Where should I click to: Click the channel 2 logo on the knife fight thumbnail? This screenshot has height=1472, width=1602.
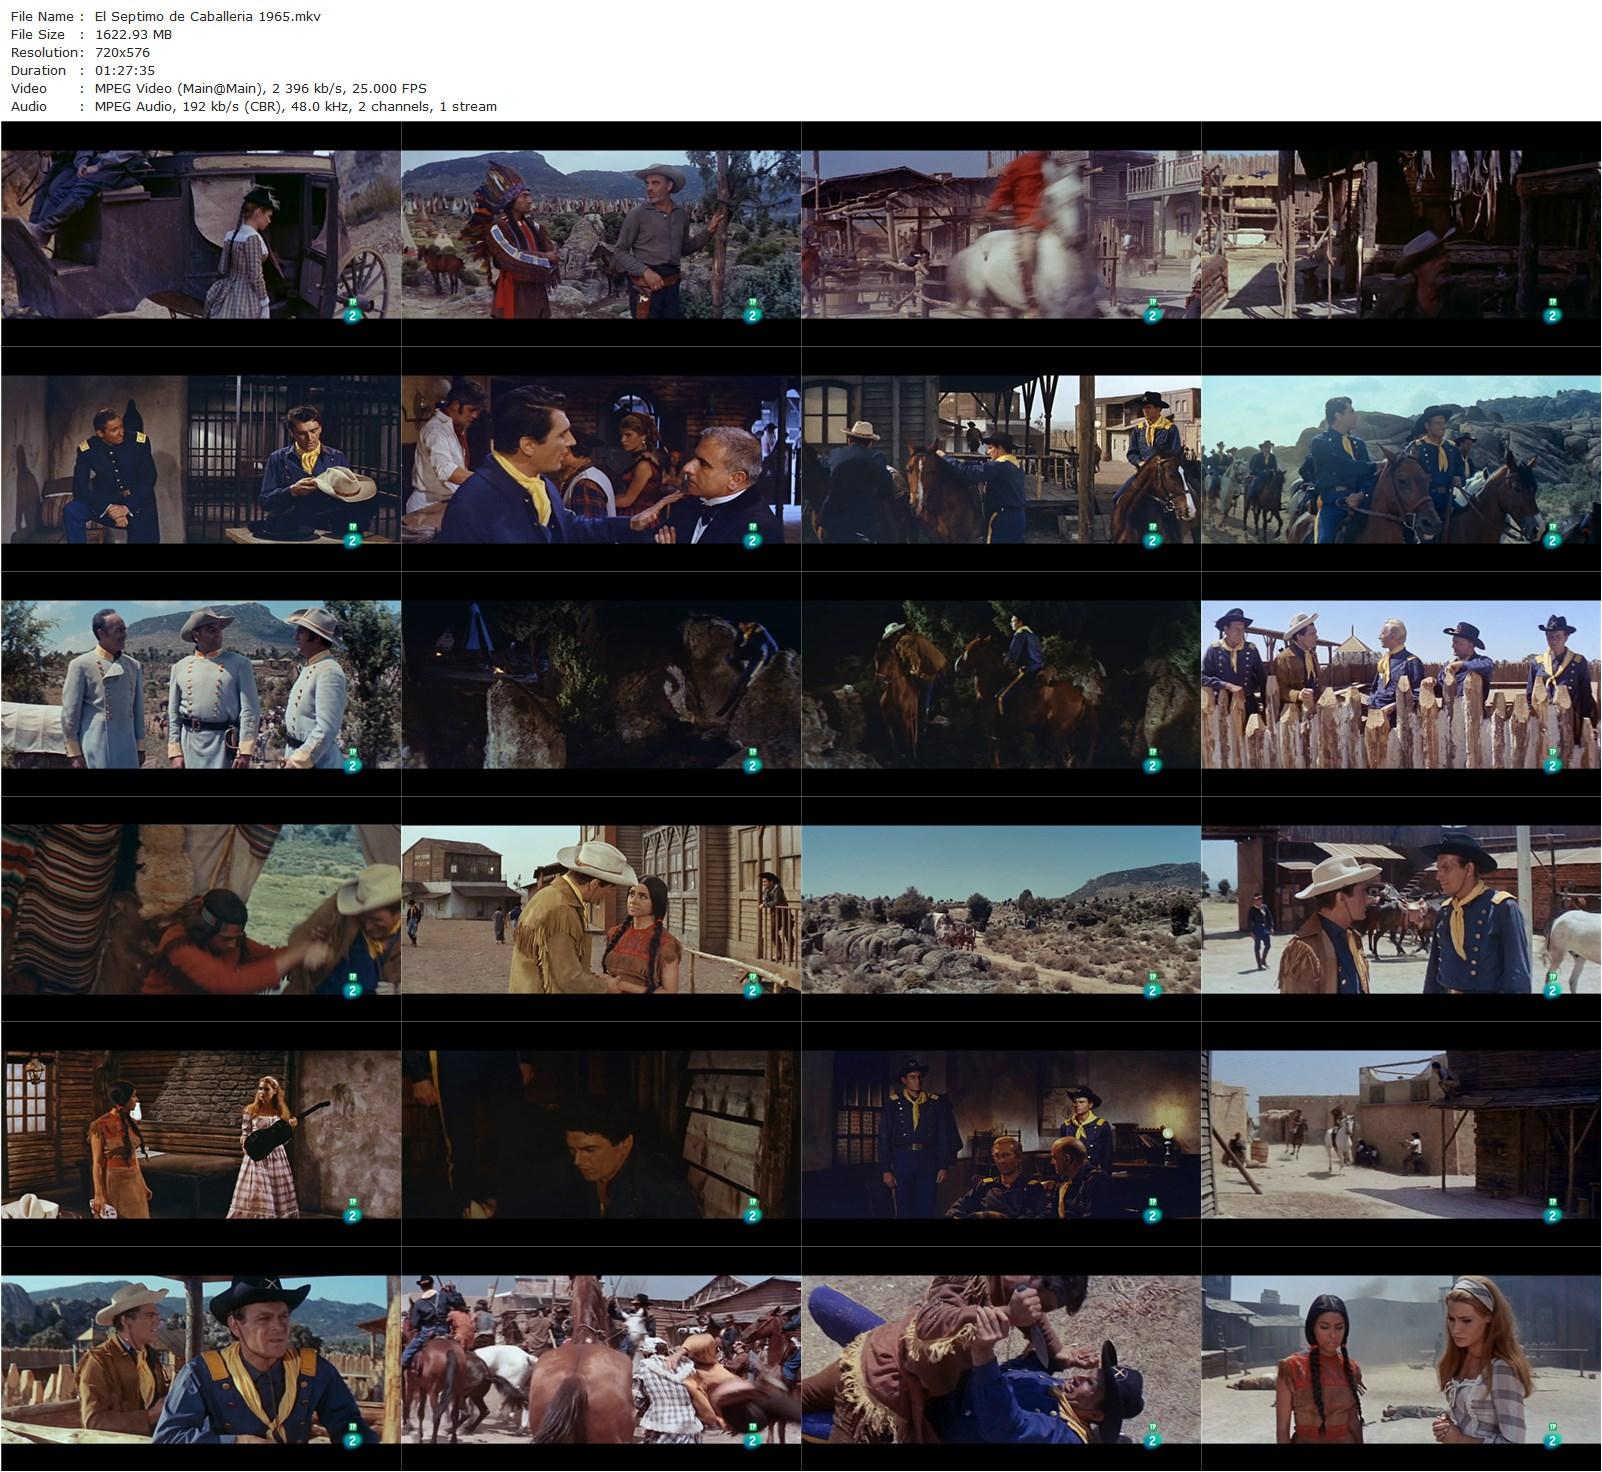pyautogui.click(x=1151, y=1439)
